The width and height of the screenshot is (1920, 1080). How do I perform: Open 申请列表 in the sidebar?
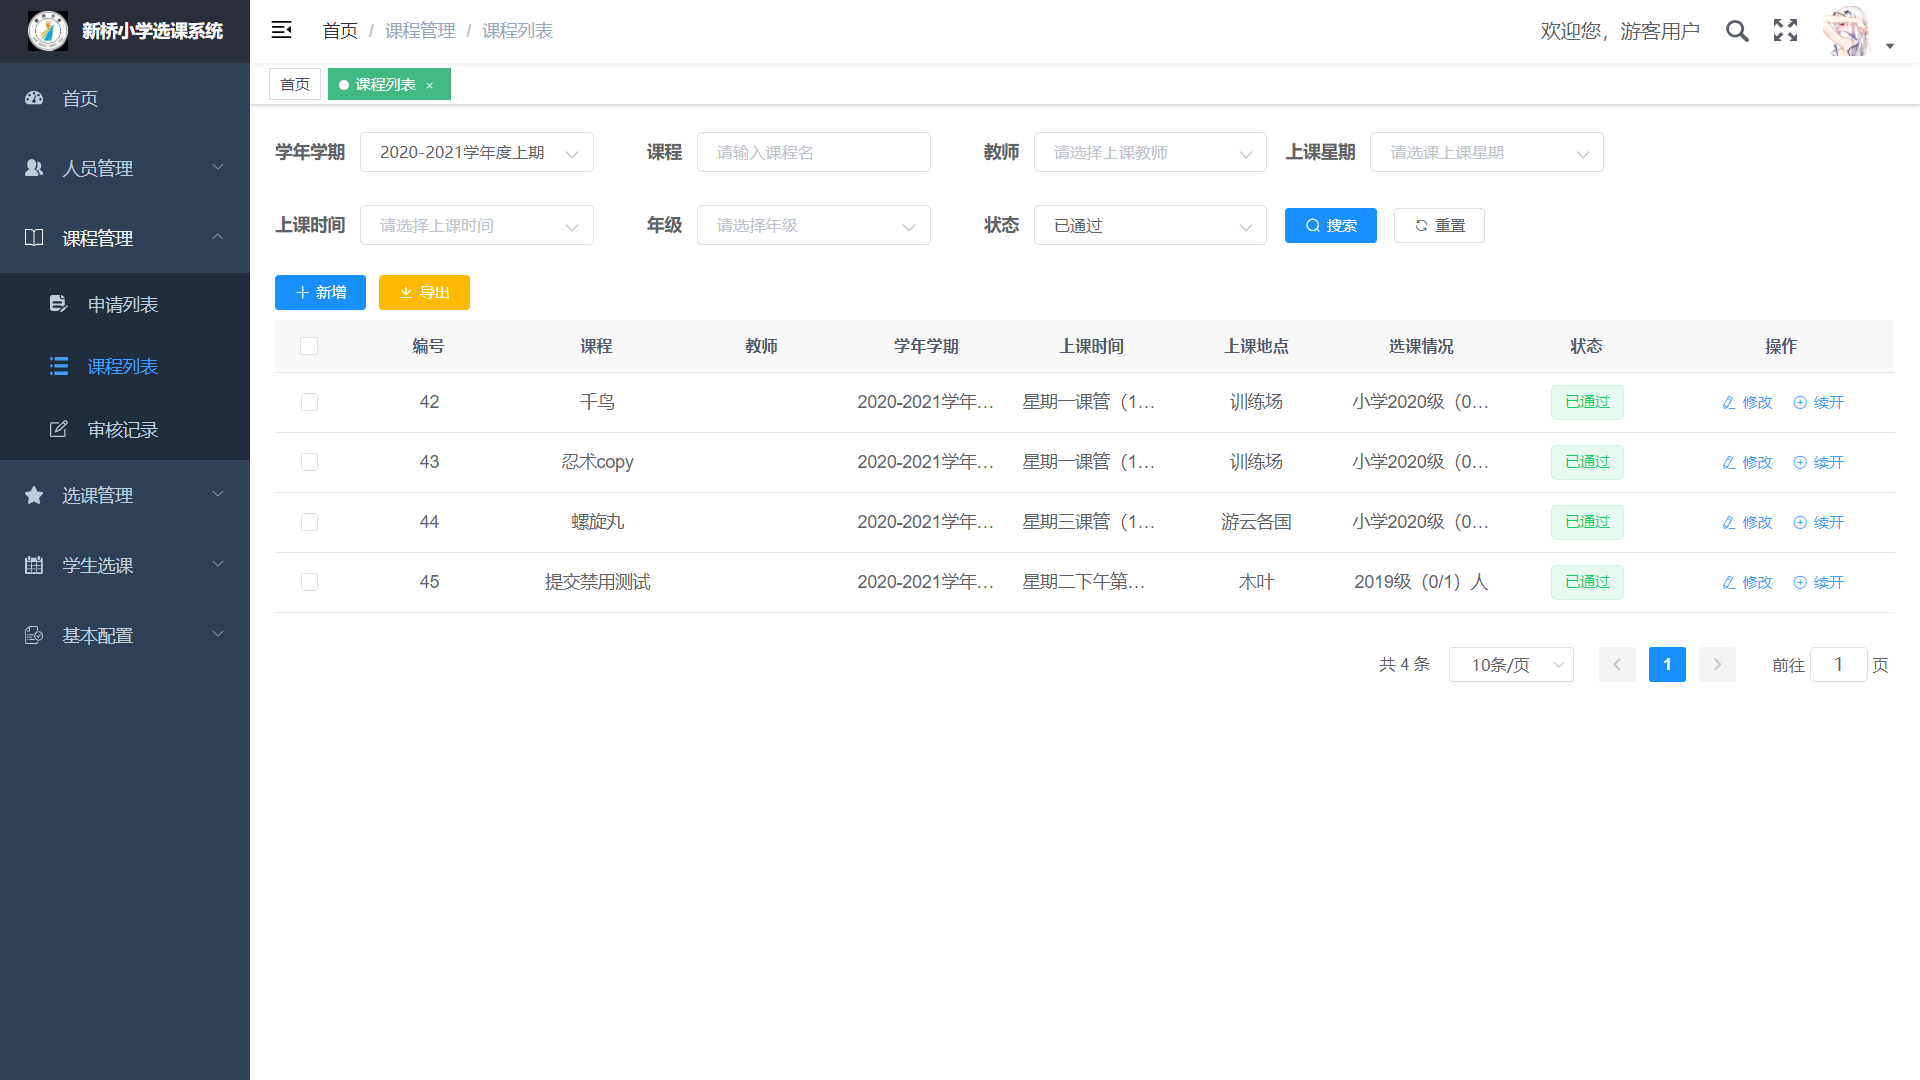tap(122, 304)
